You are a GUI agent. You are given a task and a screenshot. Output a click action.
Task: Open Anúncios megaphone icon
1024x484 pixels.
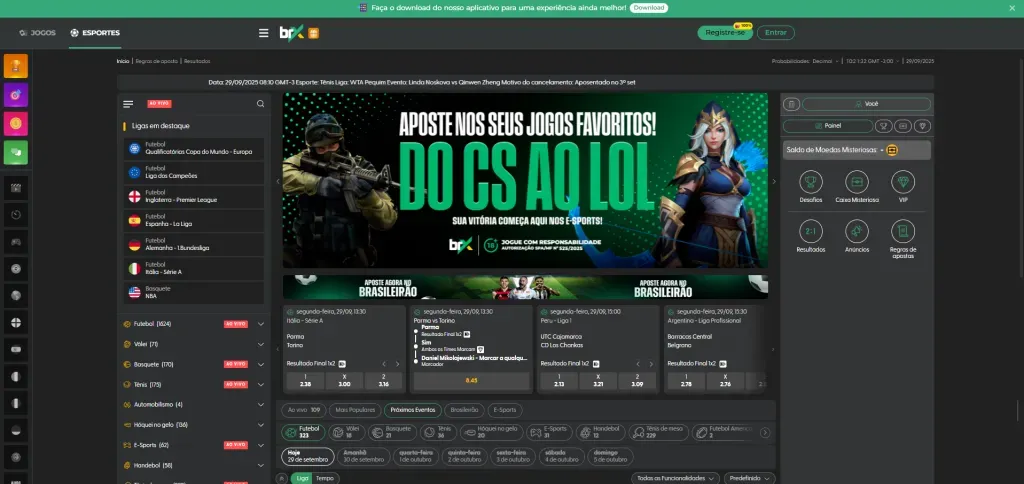(857, 231)
